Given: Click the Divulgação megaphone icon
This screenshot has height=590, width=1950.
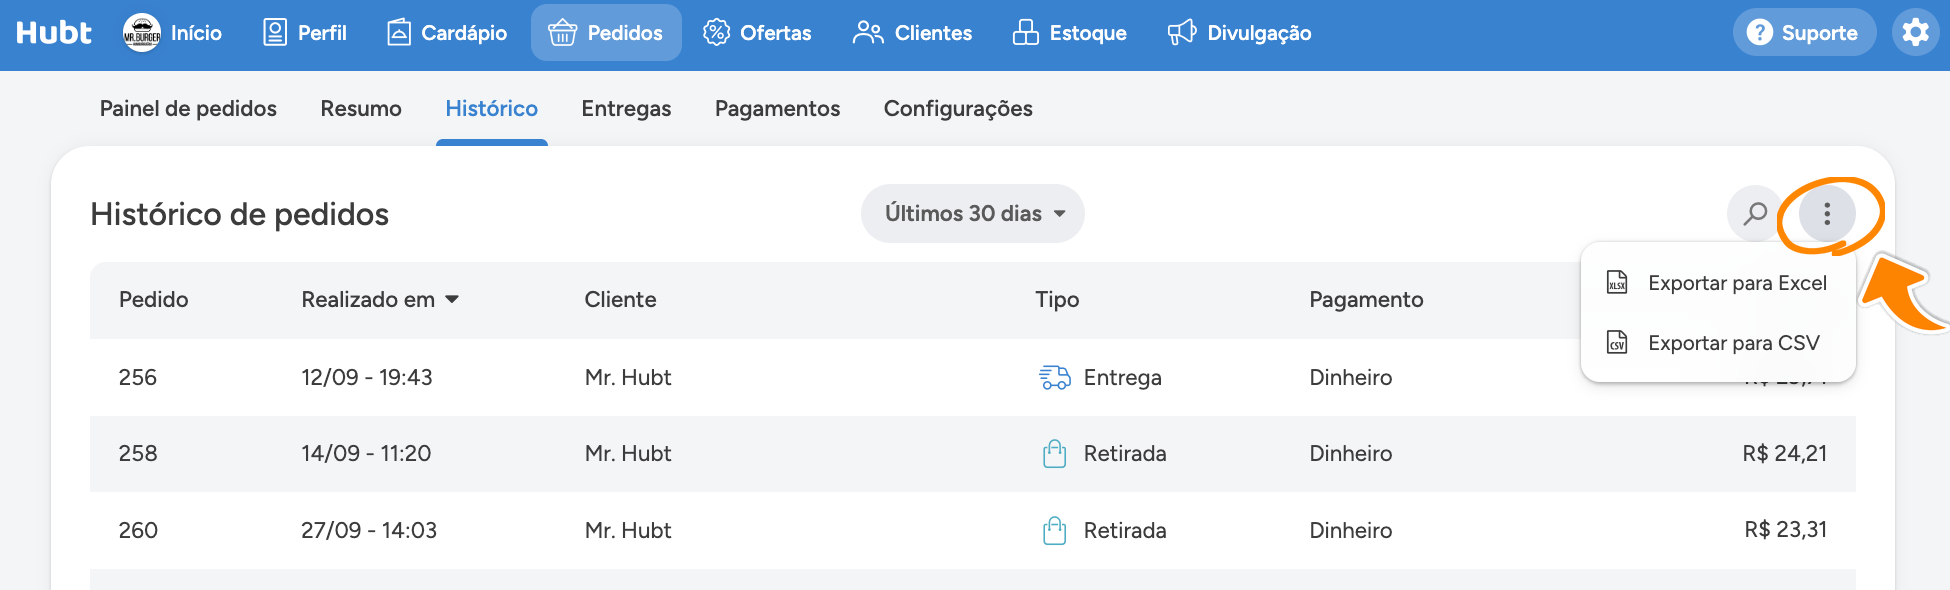Looking at the screenshot, I should tap(1182, 33).
